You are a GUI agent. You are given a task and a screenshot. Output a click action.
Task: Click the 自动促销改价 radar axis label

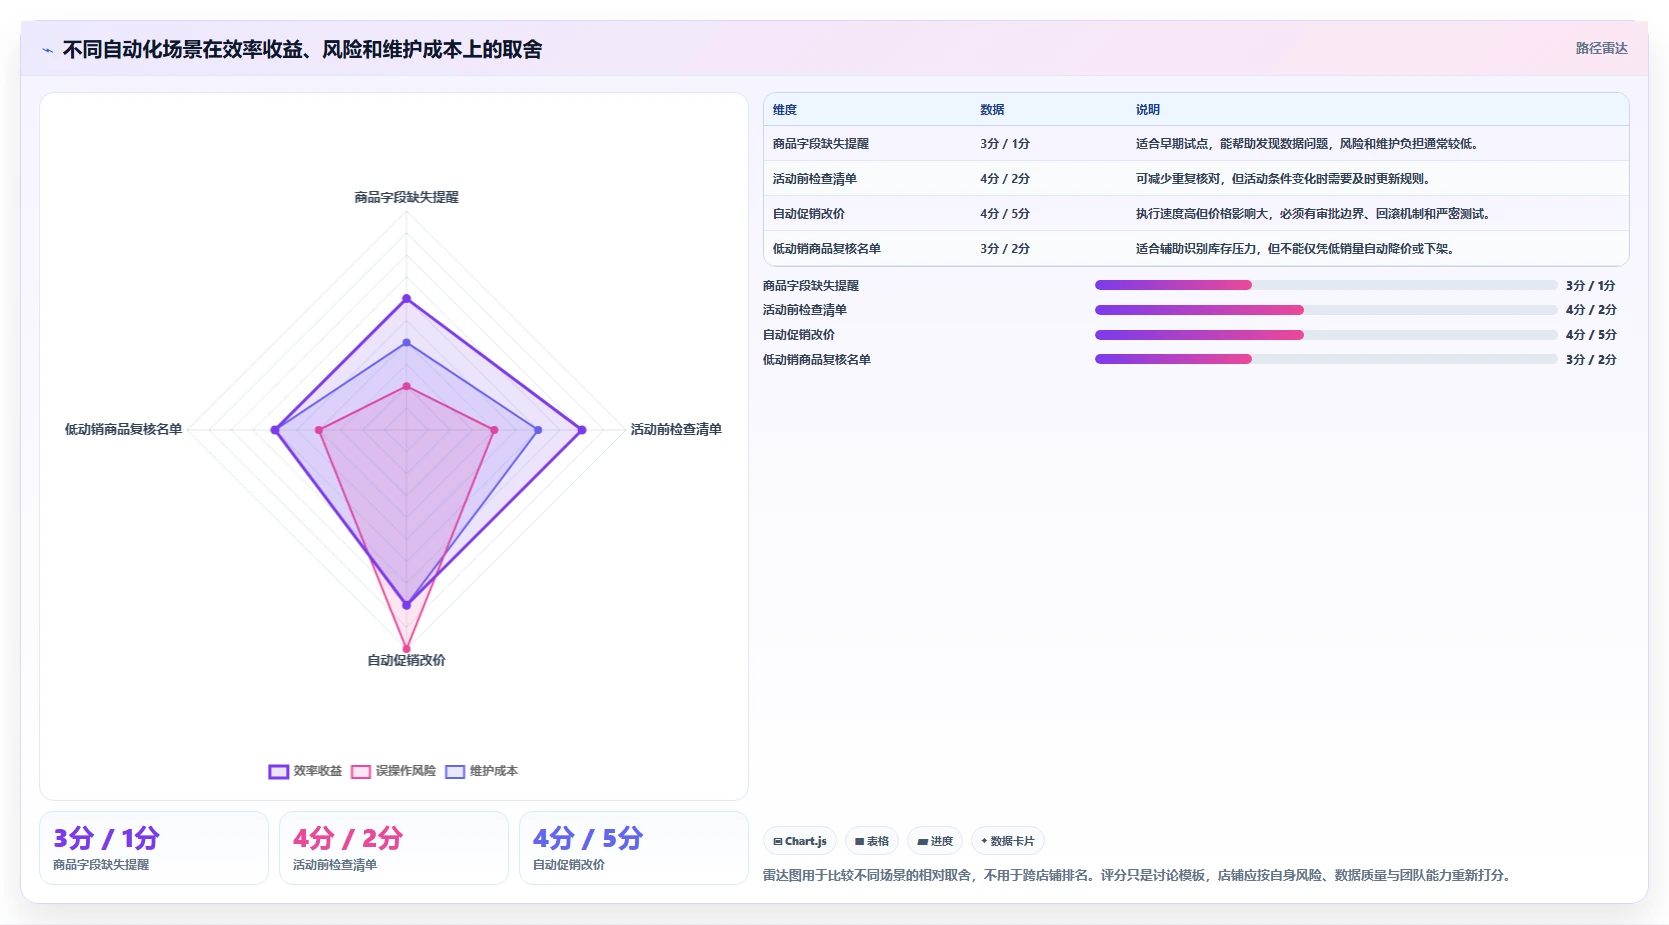pyautogui.click(x=406, y=660)
